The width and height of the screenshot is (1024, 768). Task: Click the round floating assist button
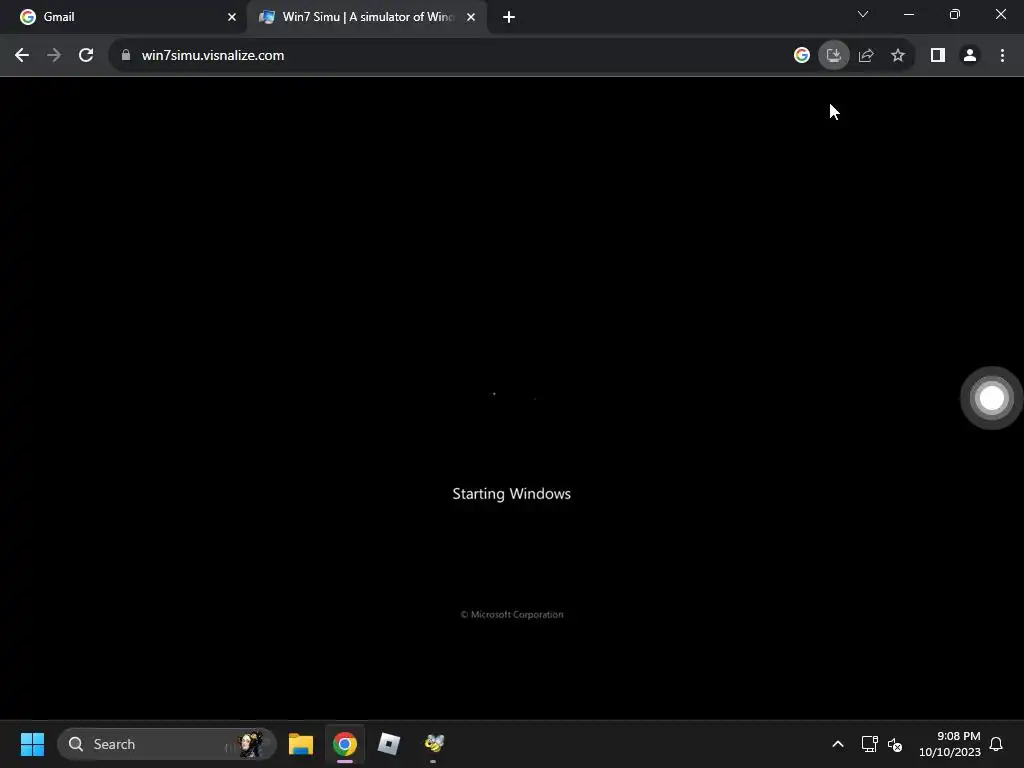[991, 398]
